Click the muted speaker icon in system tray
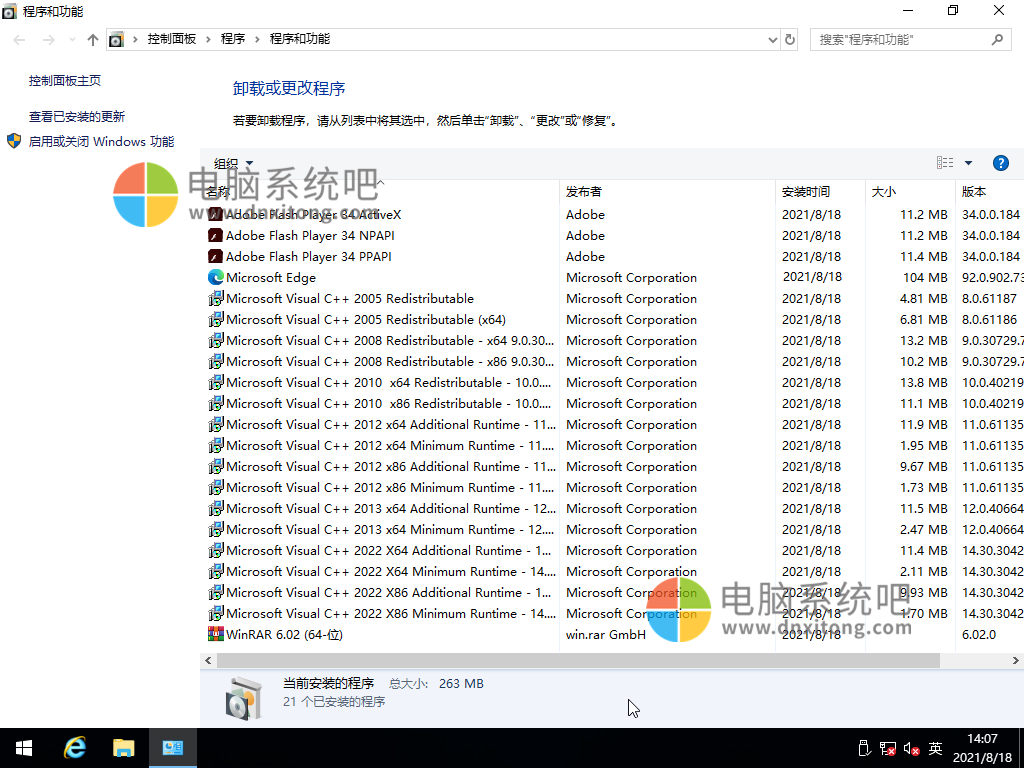Image resolution: width=1024 pixels, height=768 pixels. coord(909,747)
